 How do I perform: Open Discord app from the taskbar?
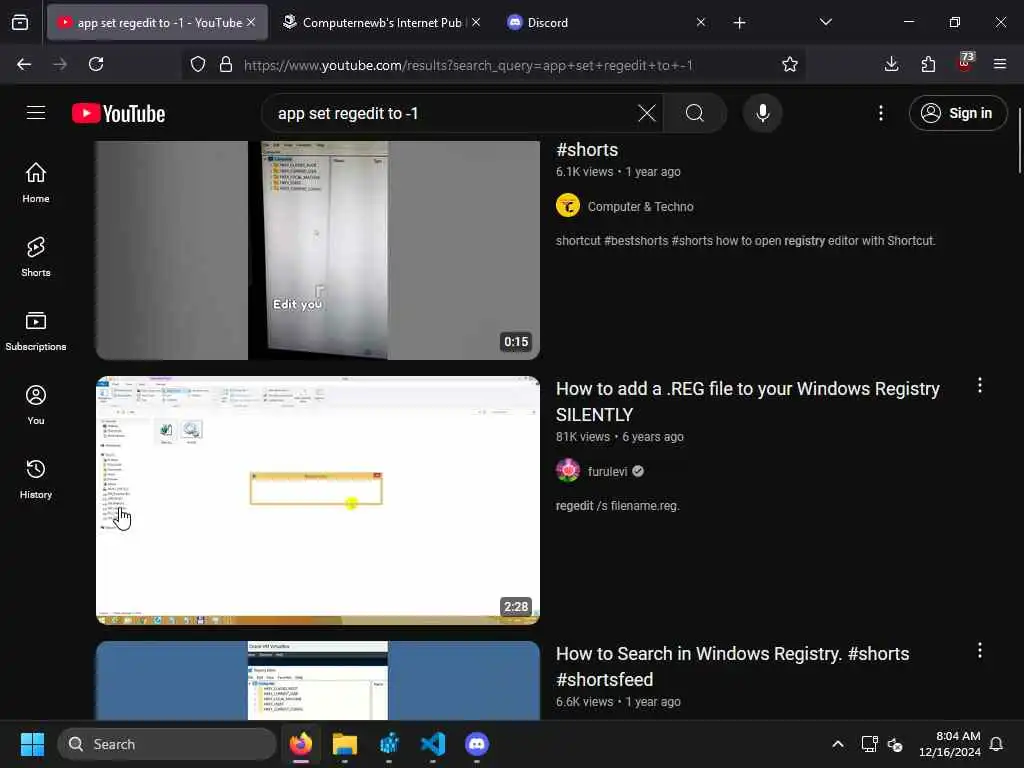click(x=476, y=744)
